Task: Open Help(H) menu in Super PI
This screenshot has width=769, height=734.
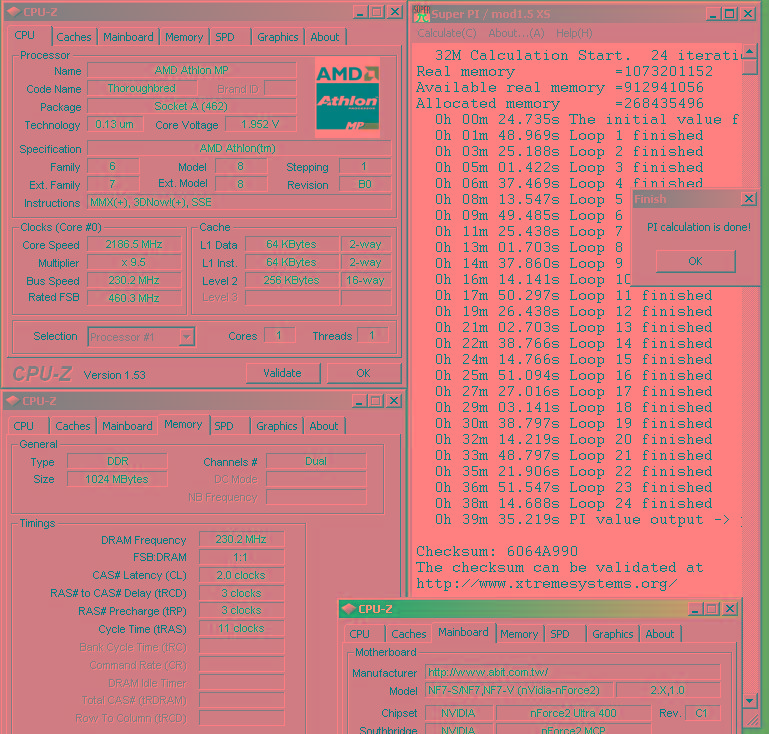Action: 574,33
